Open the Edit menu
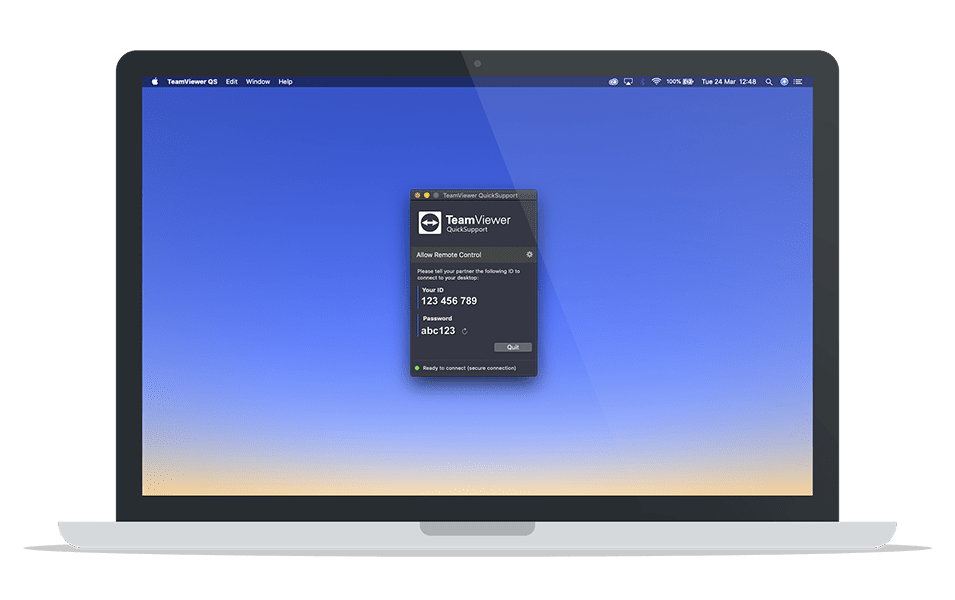 point(232,82)
